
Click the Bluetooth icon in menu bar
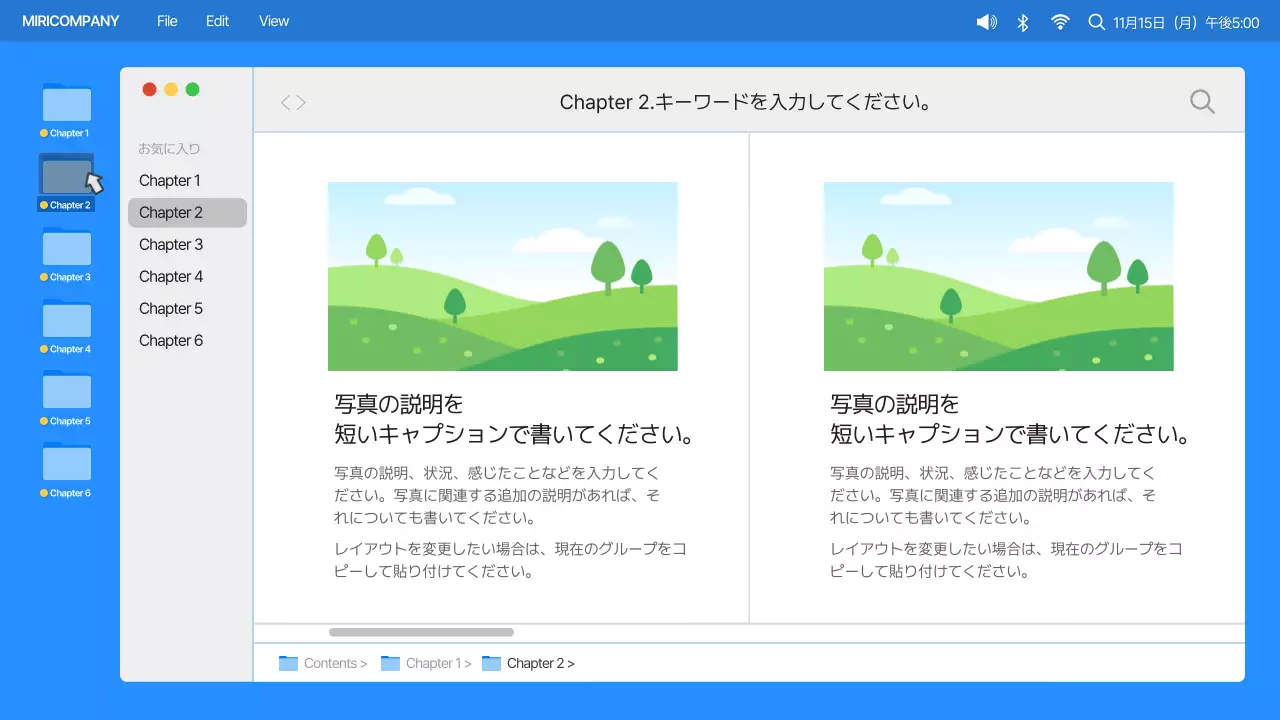coord(1022,21)
